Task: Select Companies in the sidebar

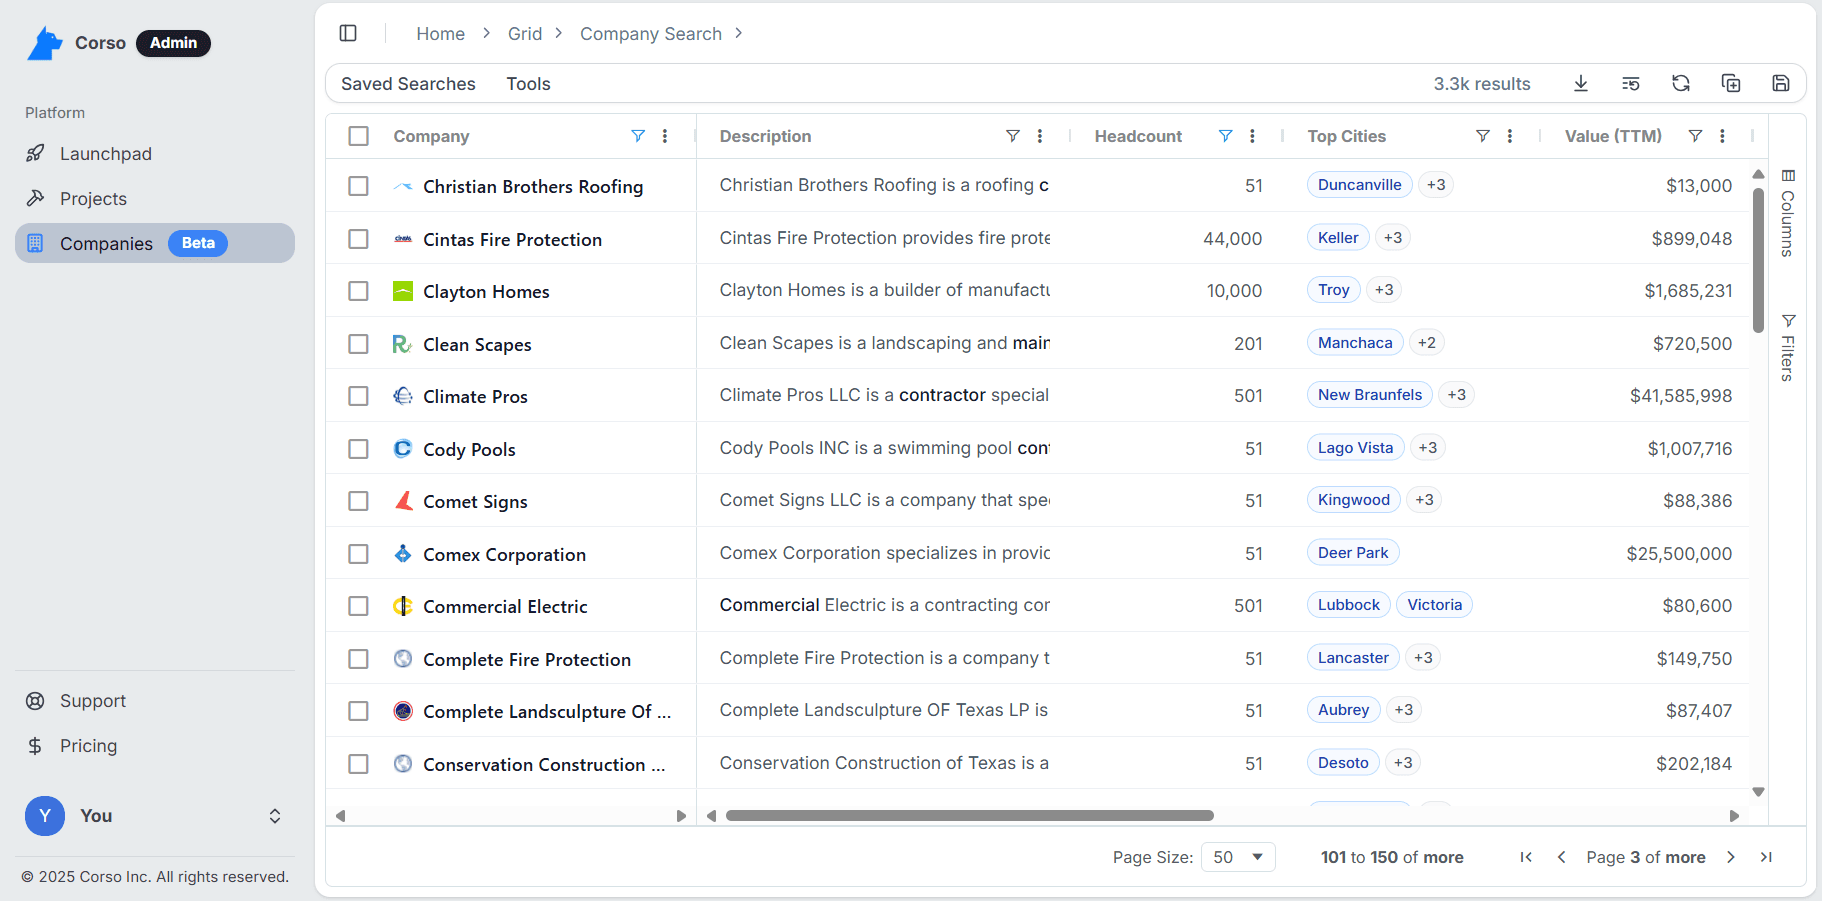Action: [x=155, y=243]
